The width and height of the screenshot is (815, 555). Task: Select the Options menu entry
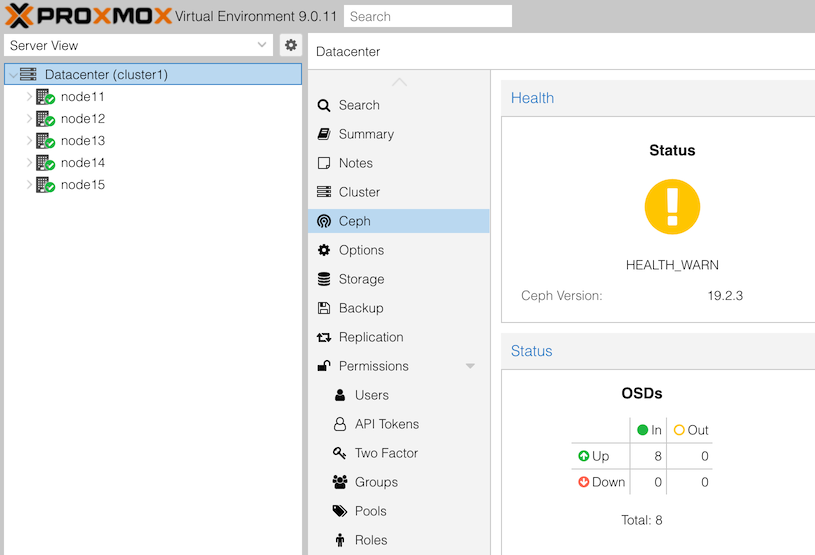pyautogui.click(x=361, y=250)
